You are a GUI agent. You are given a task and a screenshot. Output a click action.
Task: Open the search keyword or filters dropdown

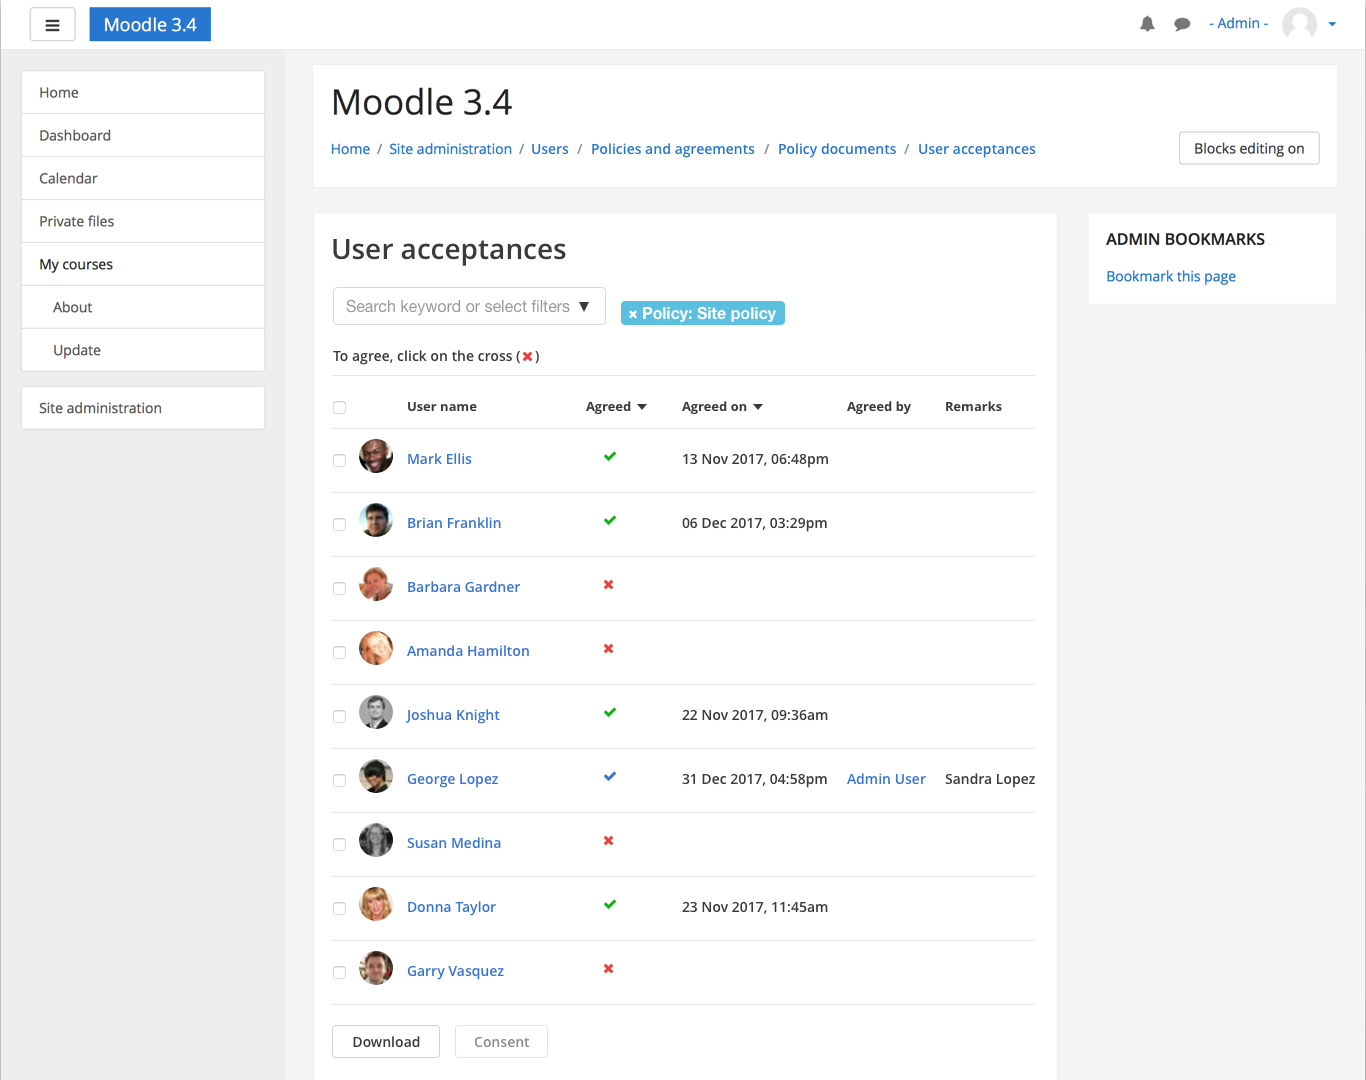[469, 306]
